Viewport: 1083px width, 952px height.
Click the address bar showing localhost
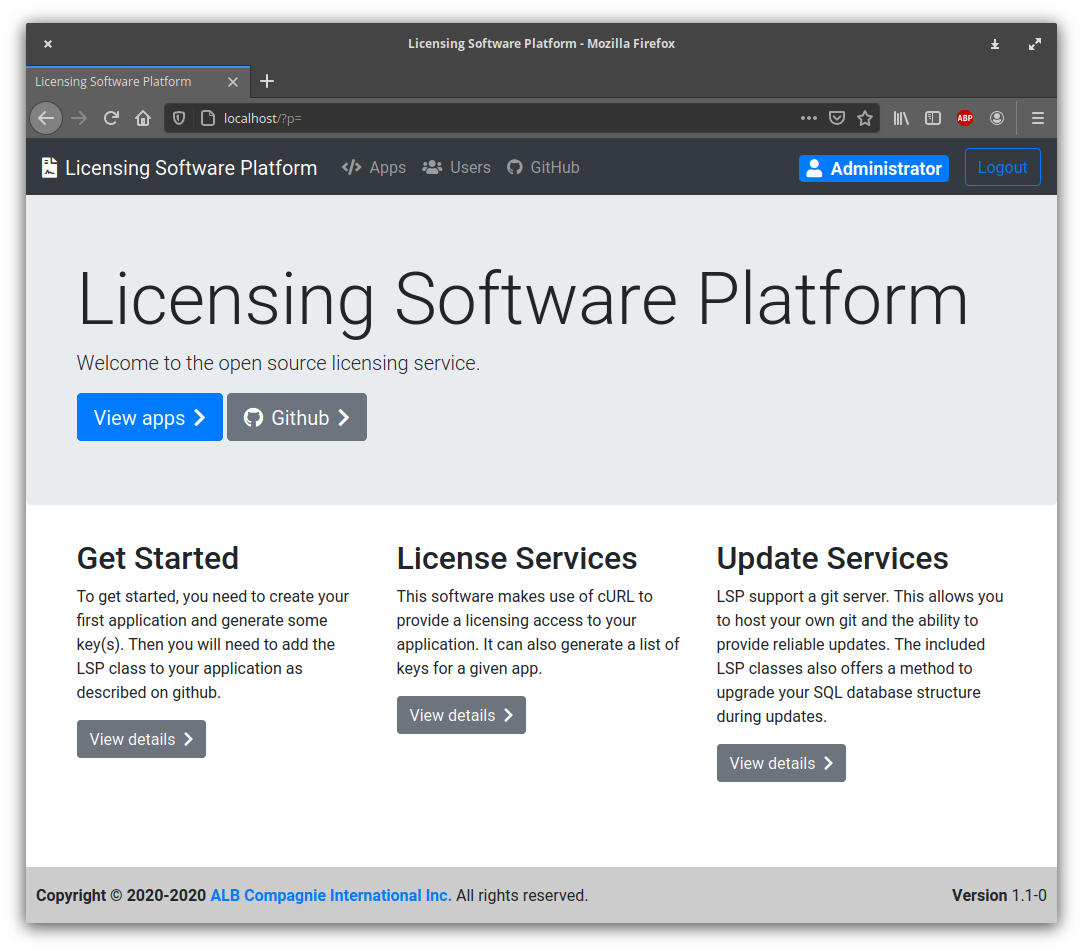pos(400,117)
